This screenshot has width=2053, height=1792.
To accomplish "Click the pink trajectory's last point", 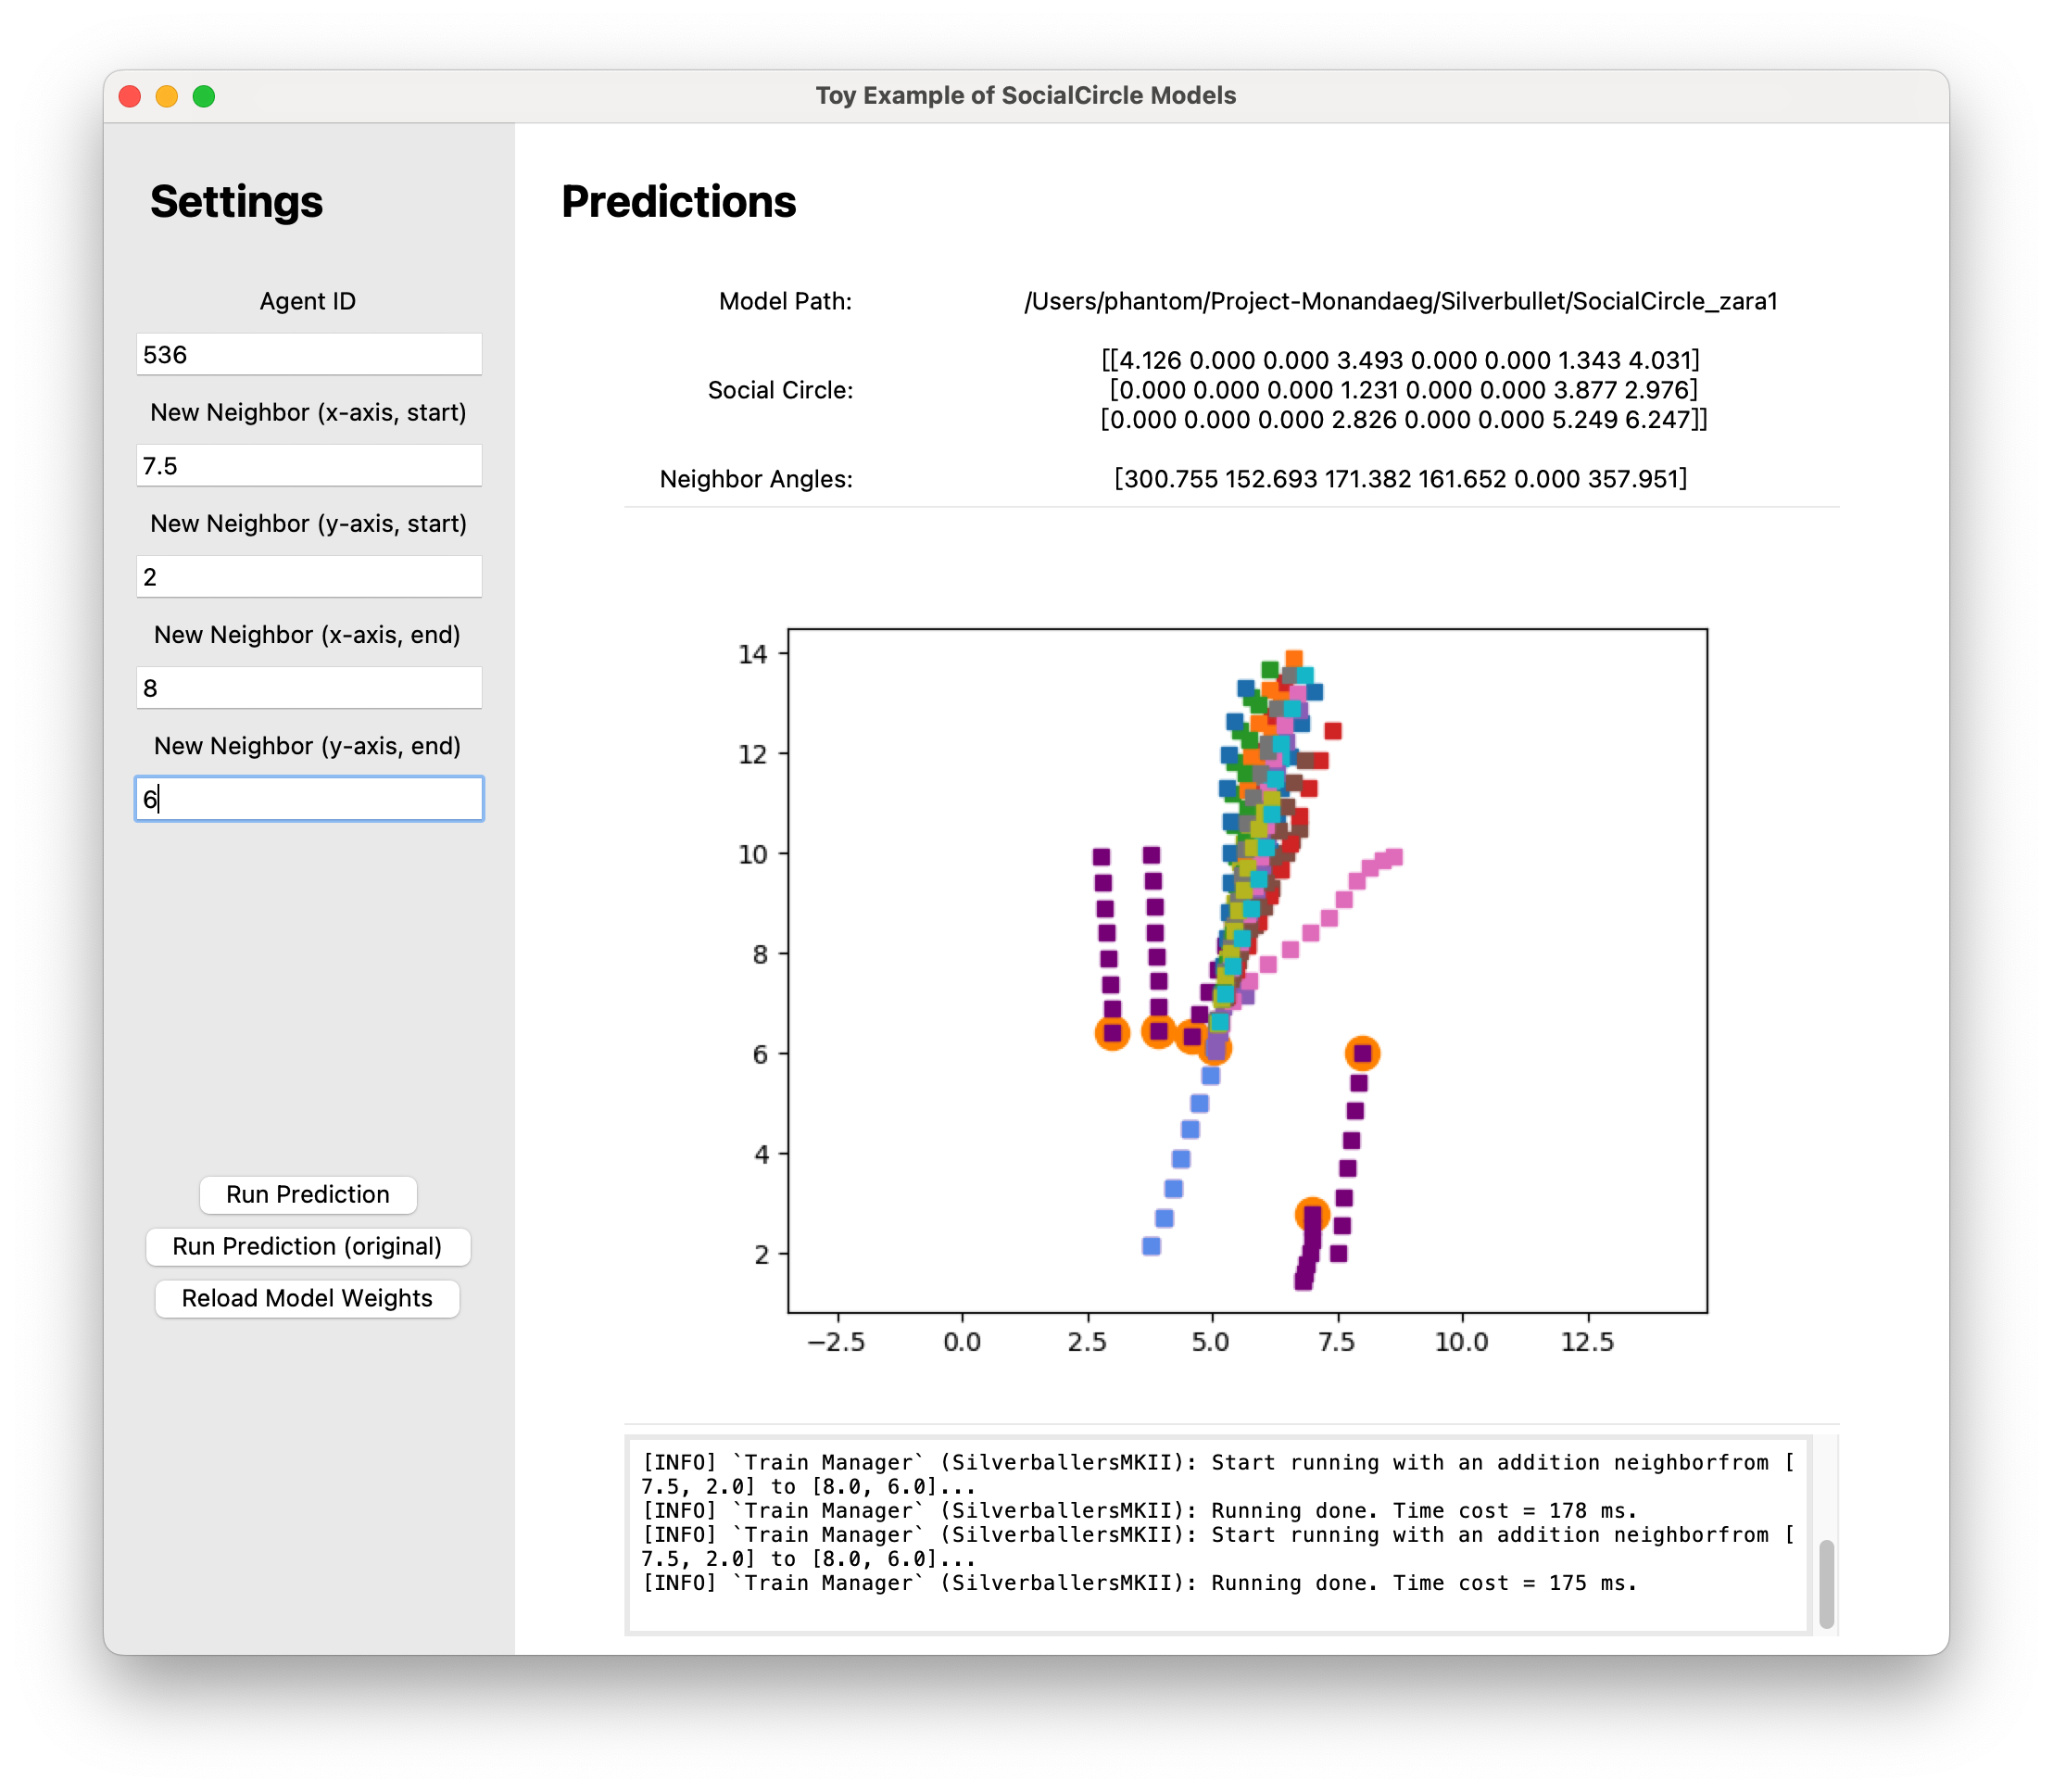I will (1395, 857).
